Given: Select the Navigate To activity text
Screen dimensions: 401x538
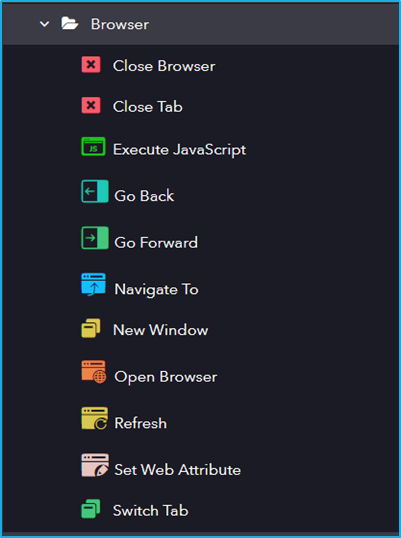Looking at the screenshot, I should [x=156, y=289].
